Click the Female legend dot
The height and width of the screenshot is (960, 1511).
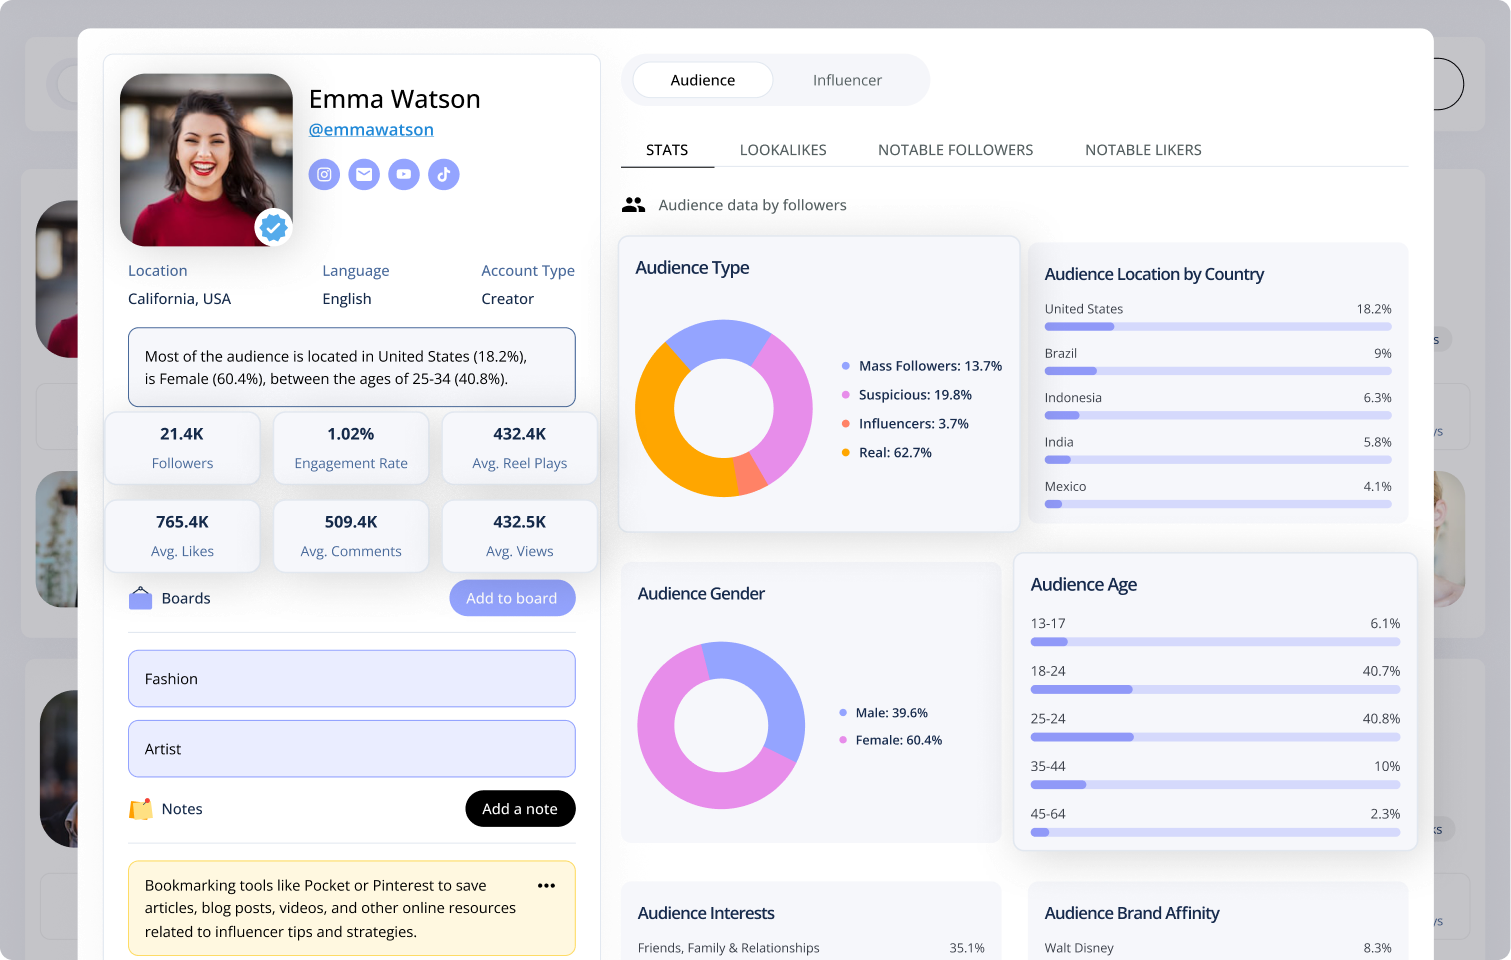(x=843, y=740)
